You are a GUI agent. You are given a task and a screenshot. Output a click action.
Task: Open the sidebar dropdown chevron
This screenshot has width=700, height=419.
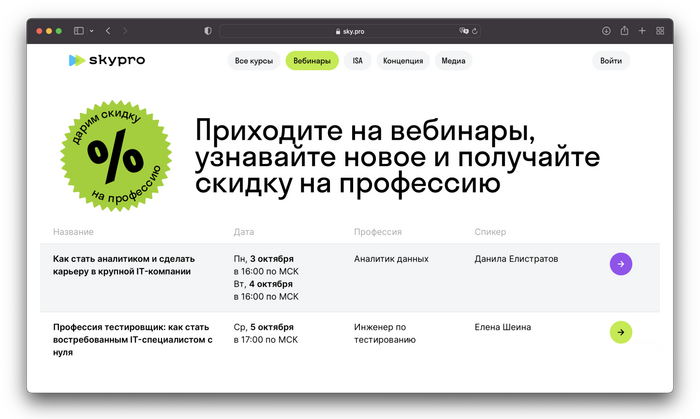point(92,31)
